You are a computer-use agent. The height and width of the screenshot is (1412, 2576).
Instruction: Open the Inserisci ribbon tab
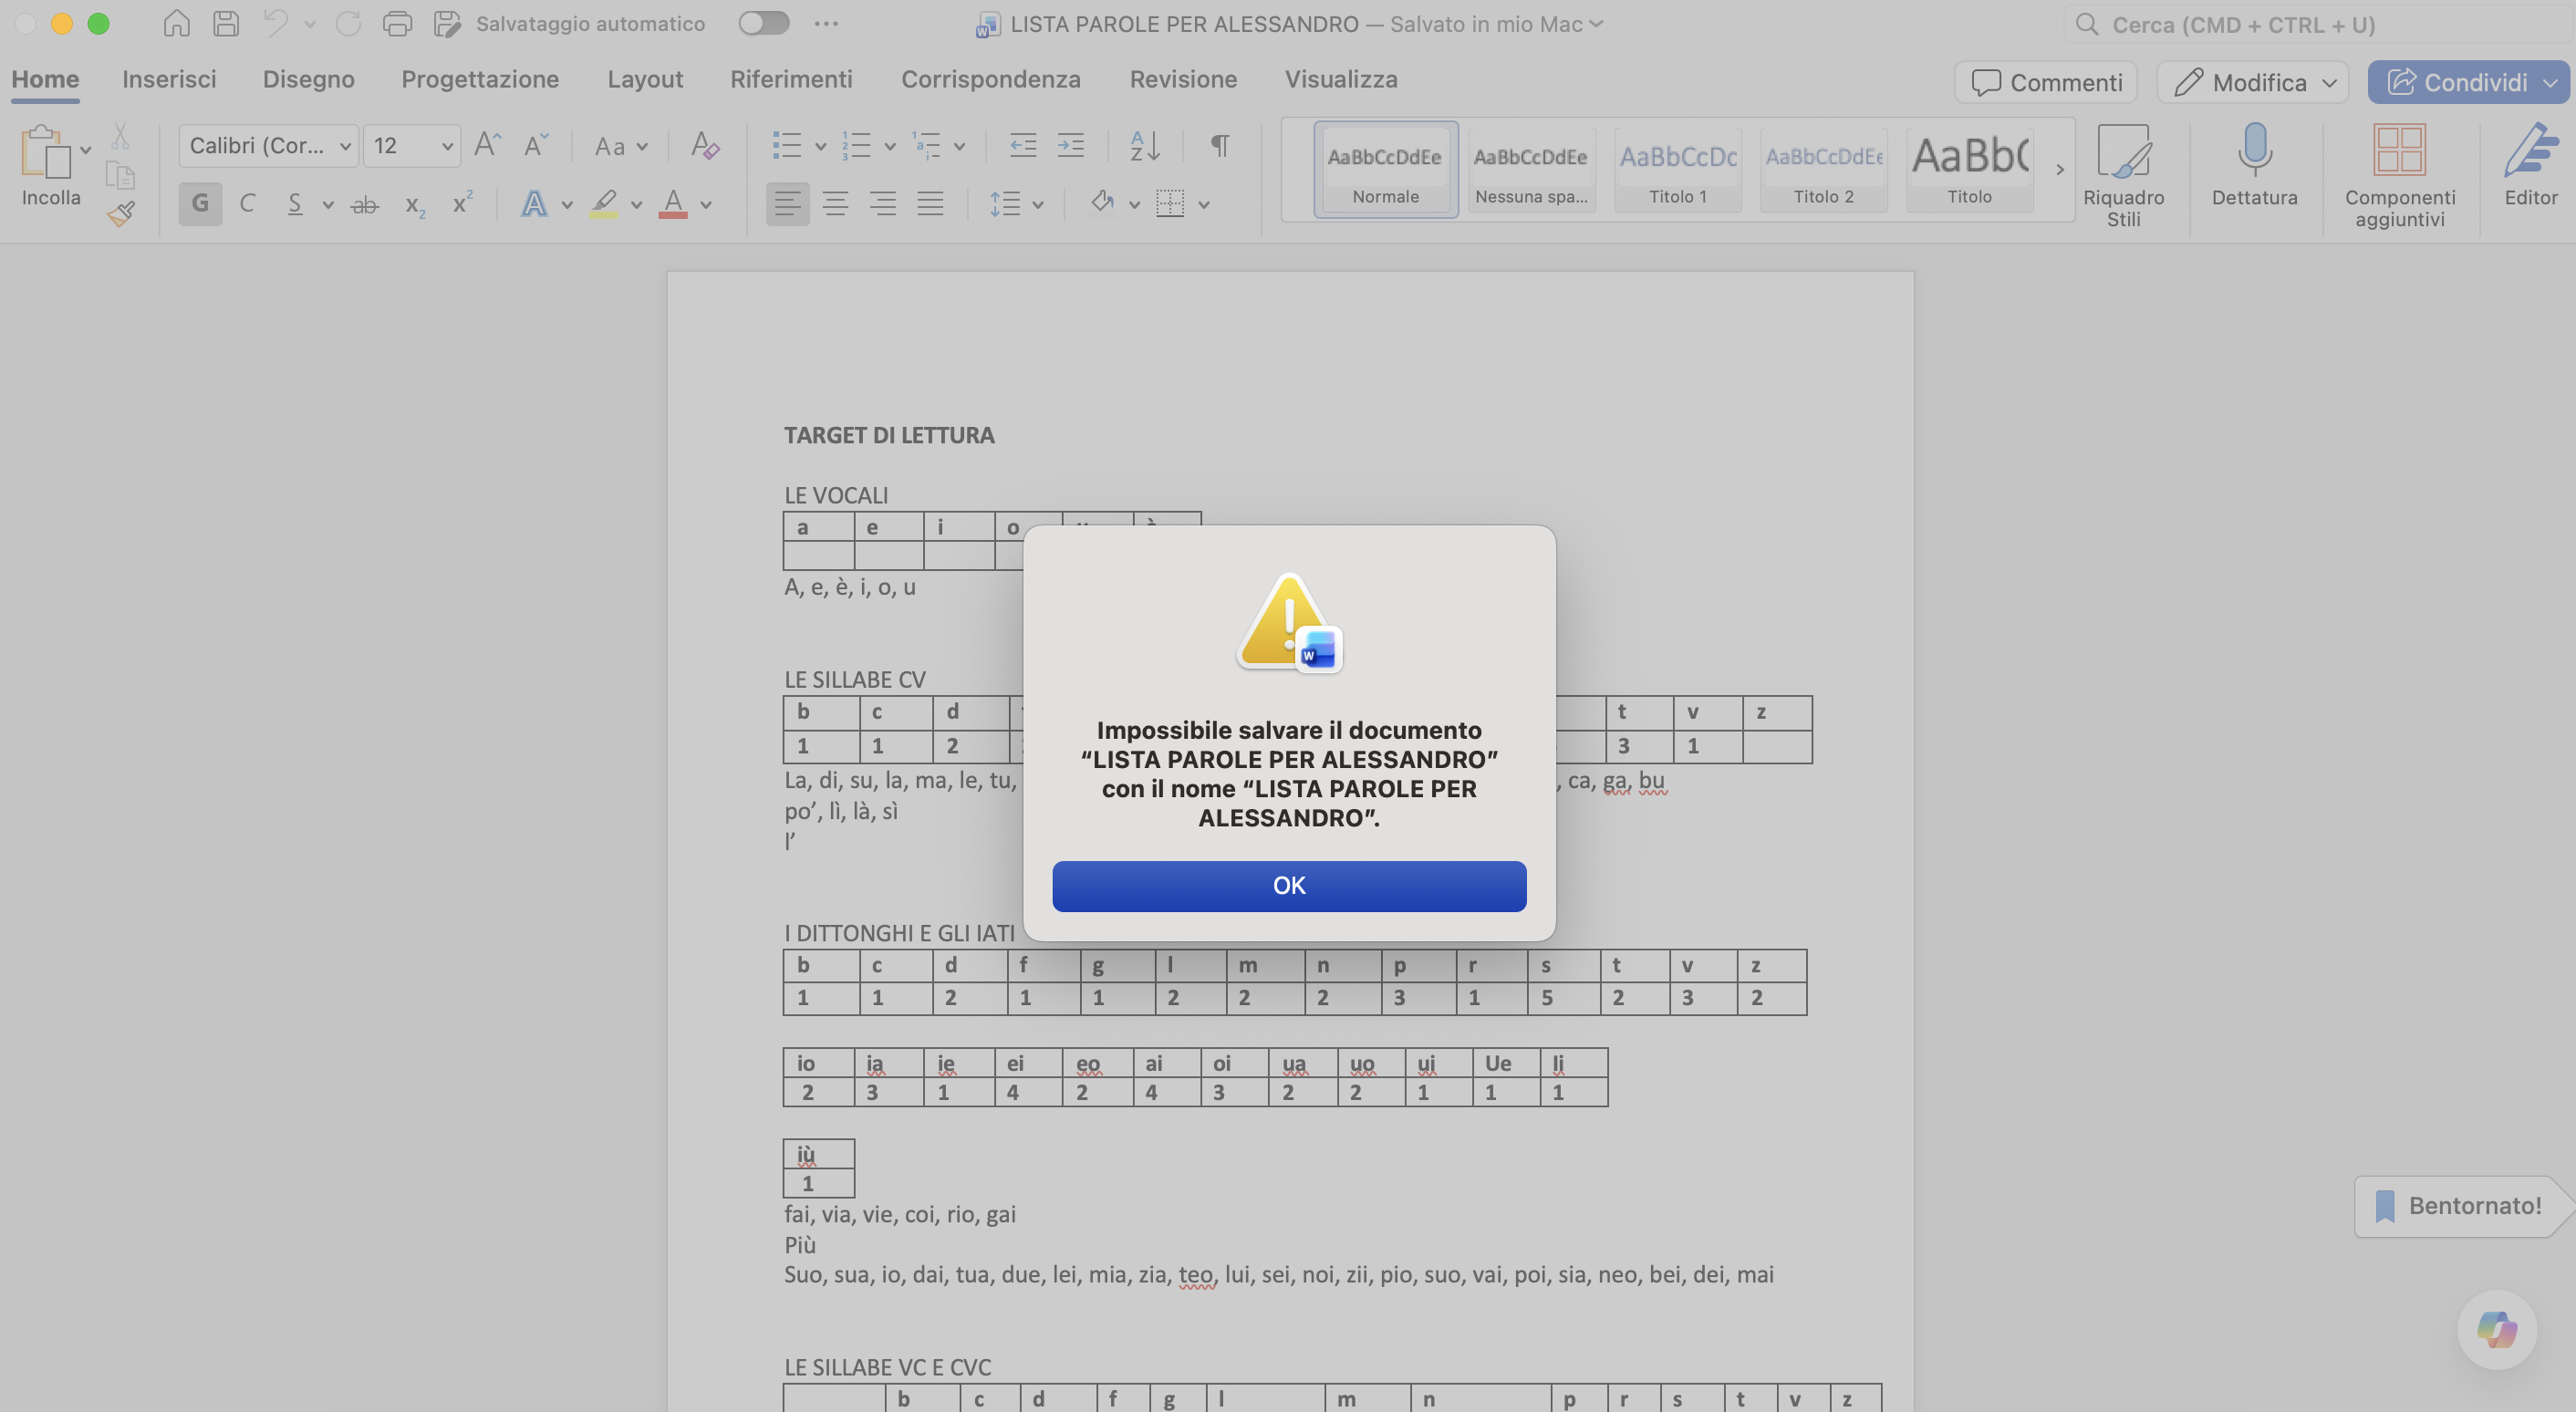(169, 79)
